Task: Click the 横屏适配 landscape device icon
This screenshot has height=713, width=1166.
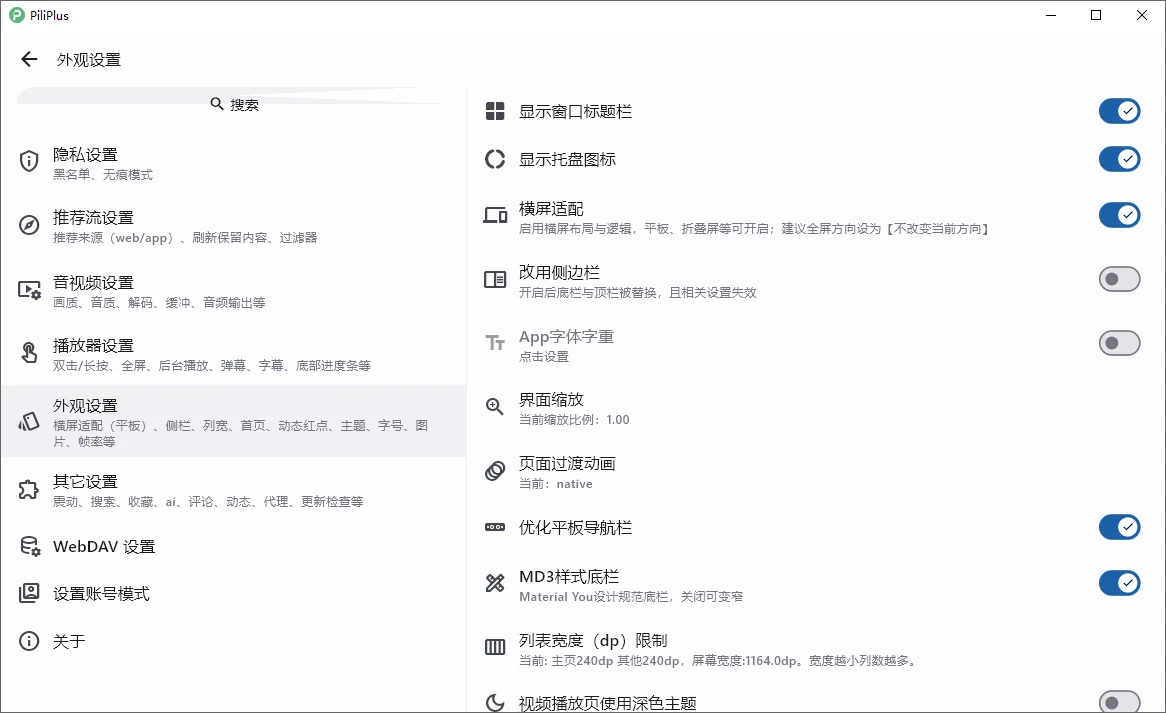Action: pyautogui.click(x=494, y=216)
